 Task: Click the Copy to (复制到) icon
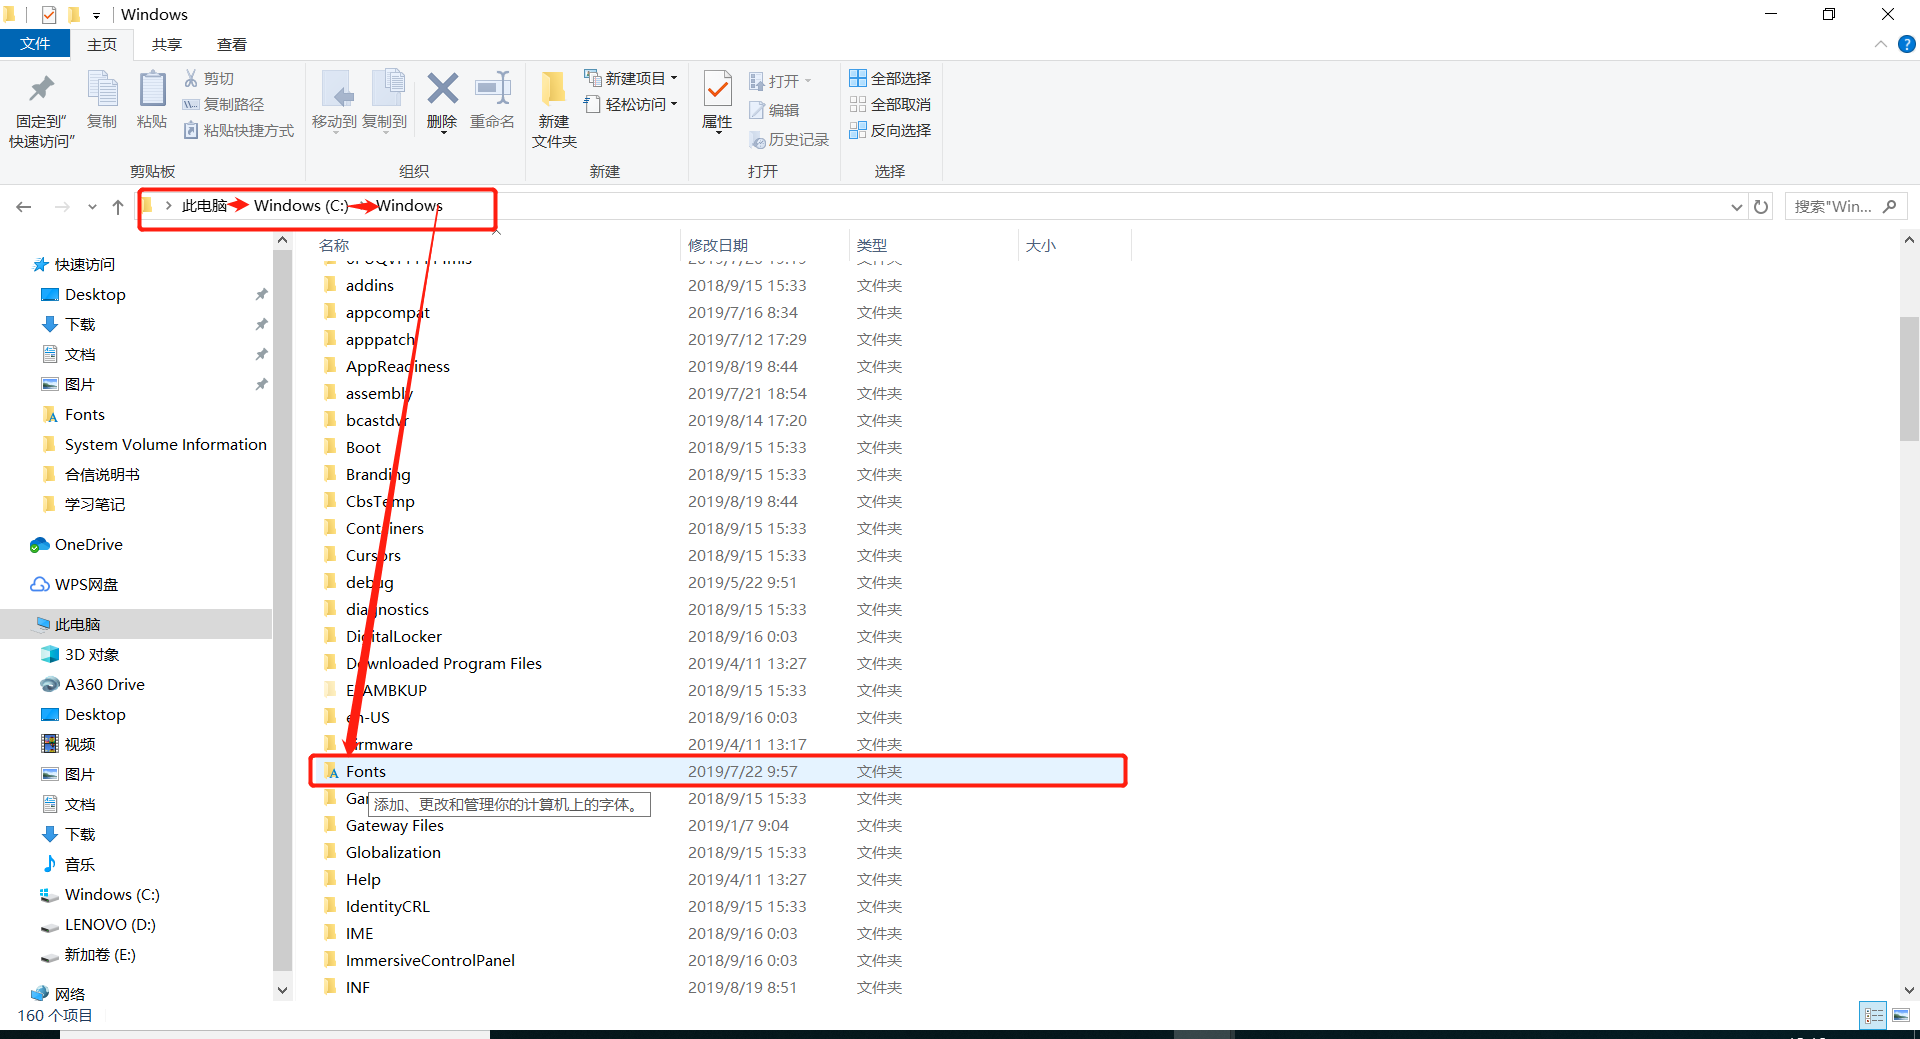click(x=386, y=90)
